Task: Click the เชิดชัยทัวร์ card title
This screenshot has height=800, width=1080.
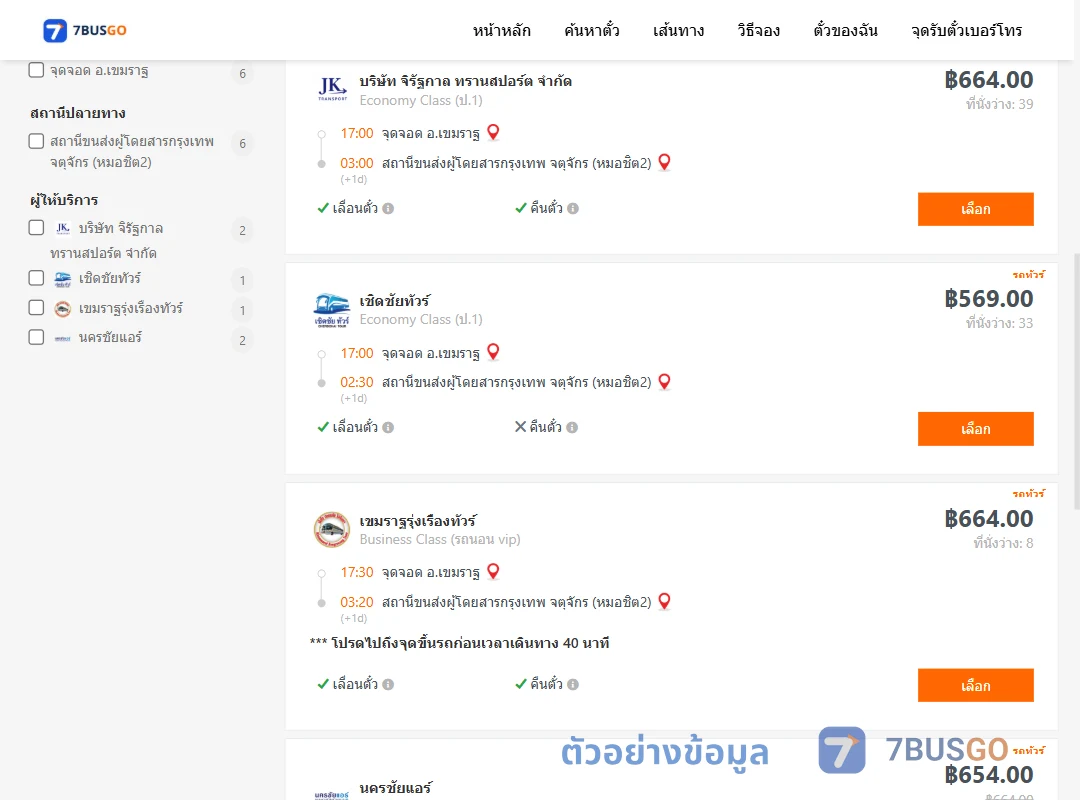Action: (x=395, y=300)
